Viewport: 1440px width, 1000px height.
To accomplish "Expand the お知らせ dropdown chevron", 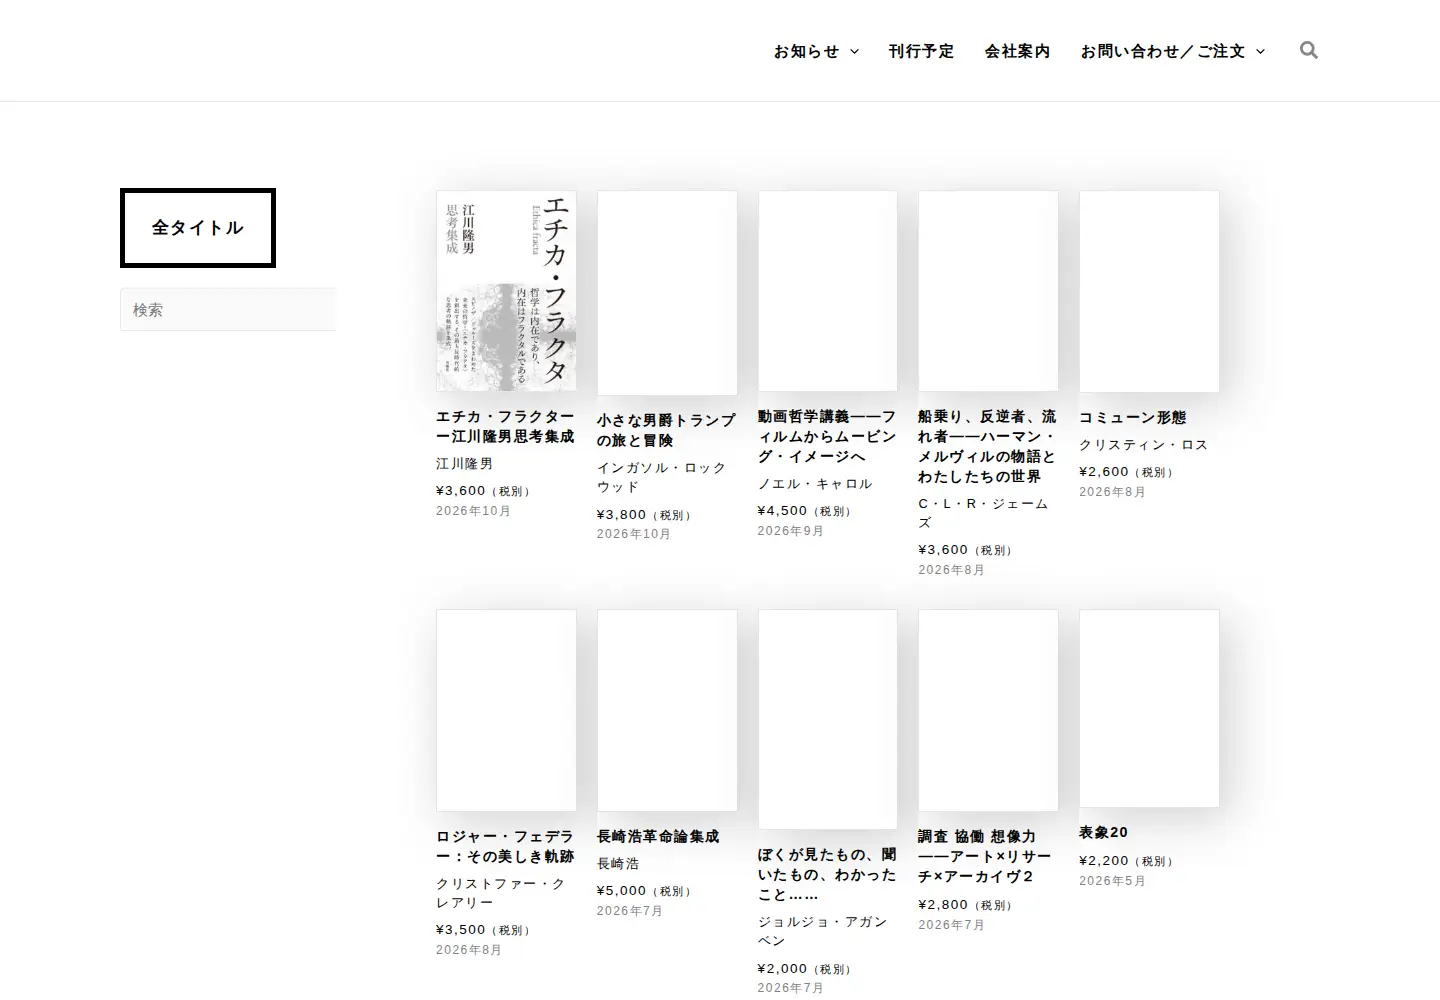I will [x=854, y=51].
